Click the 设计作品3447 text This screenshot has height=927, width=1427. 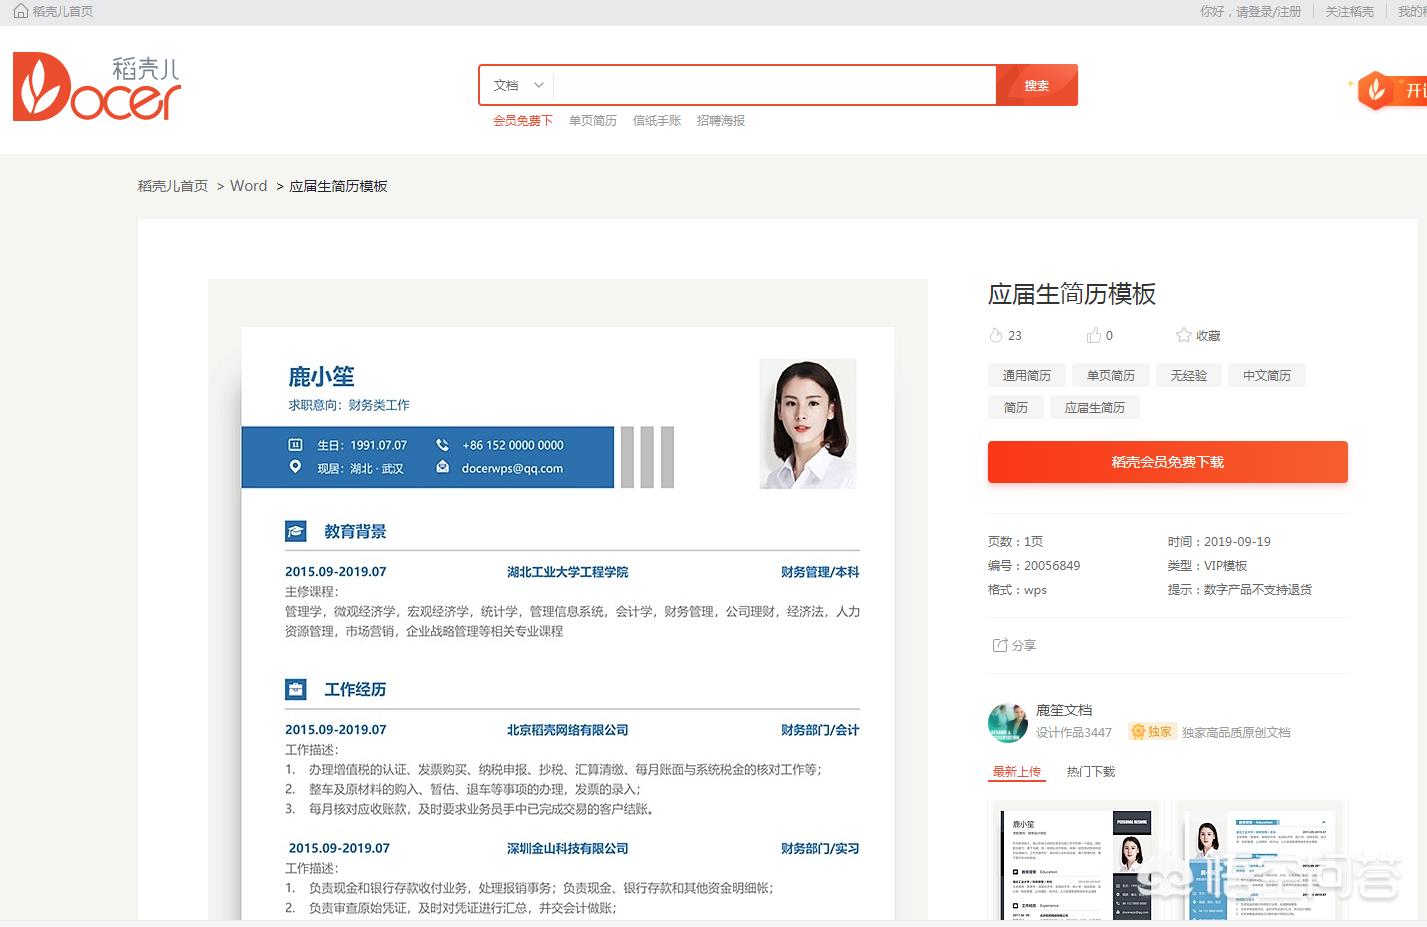[x=1074, y=732]
